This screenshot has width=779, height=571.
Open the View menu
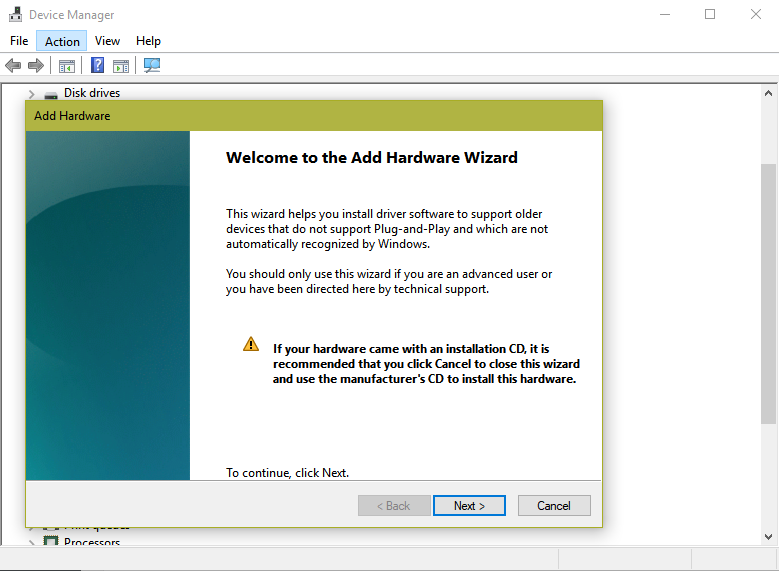[107, 41]
